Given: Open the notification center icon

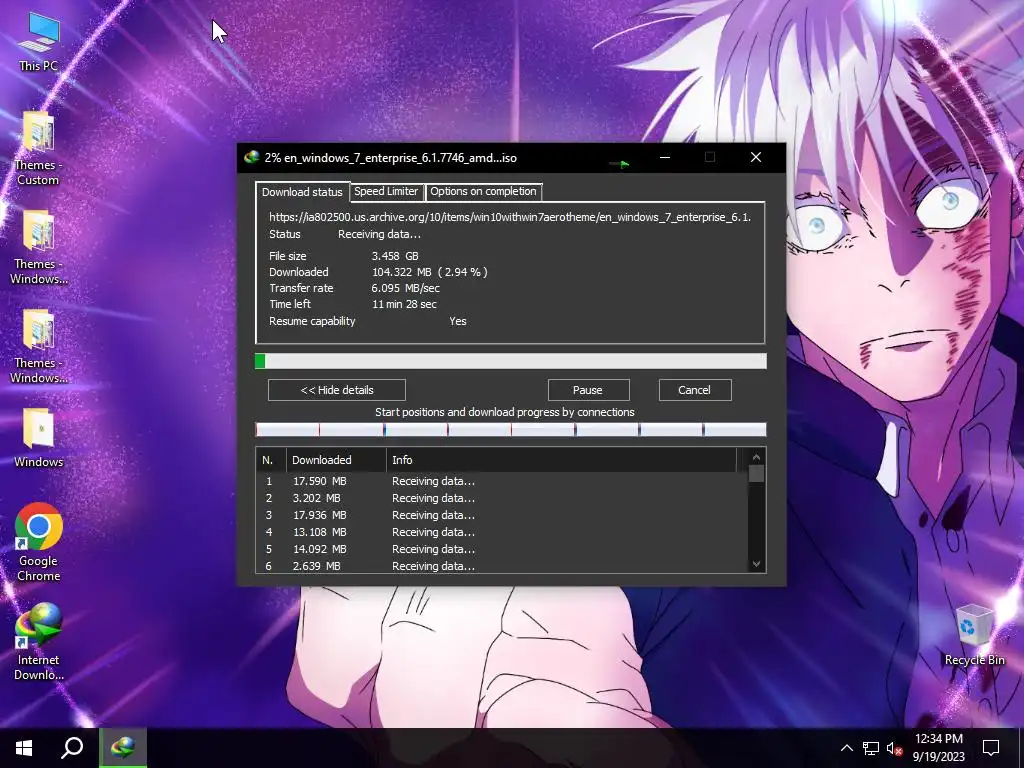Looking at the screenshot, I should [991, 748].
